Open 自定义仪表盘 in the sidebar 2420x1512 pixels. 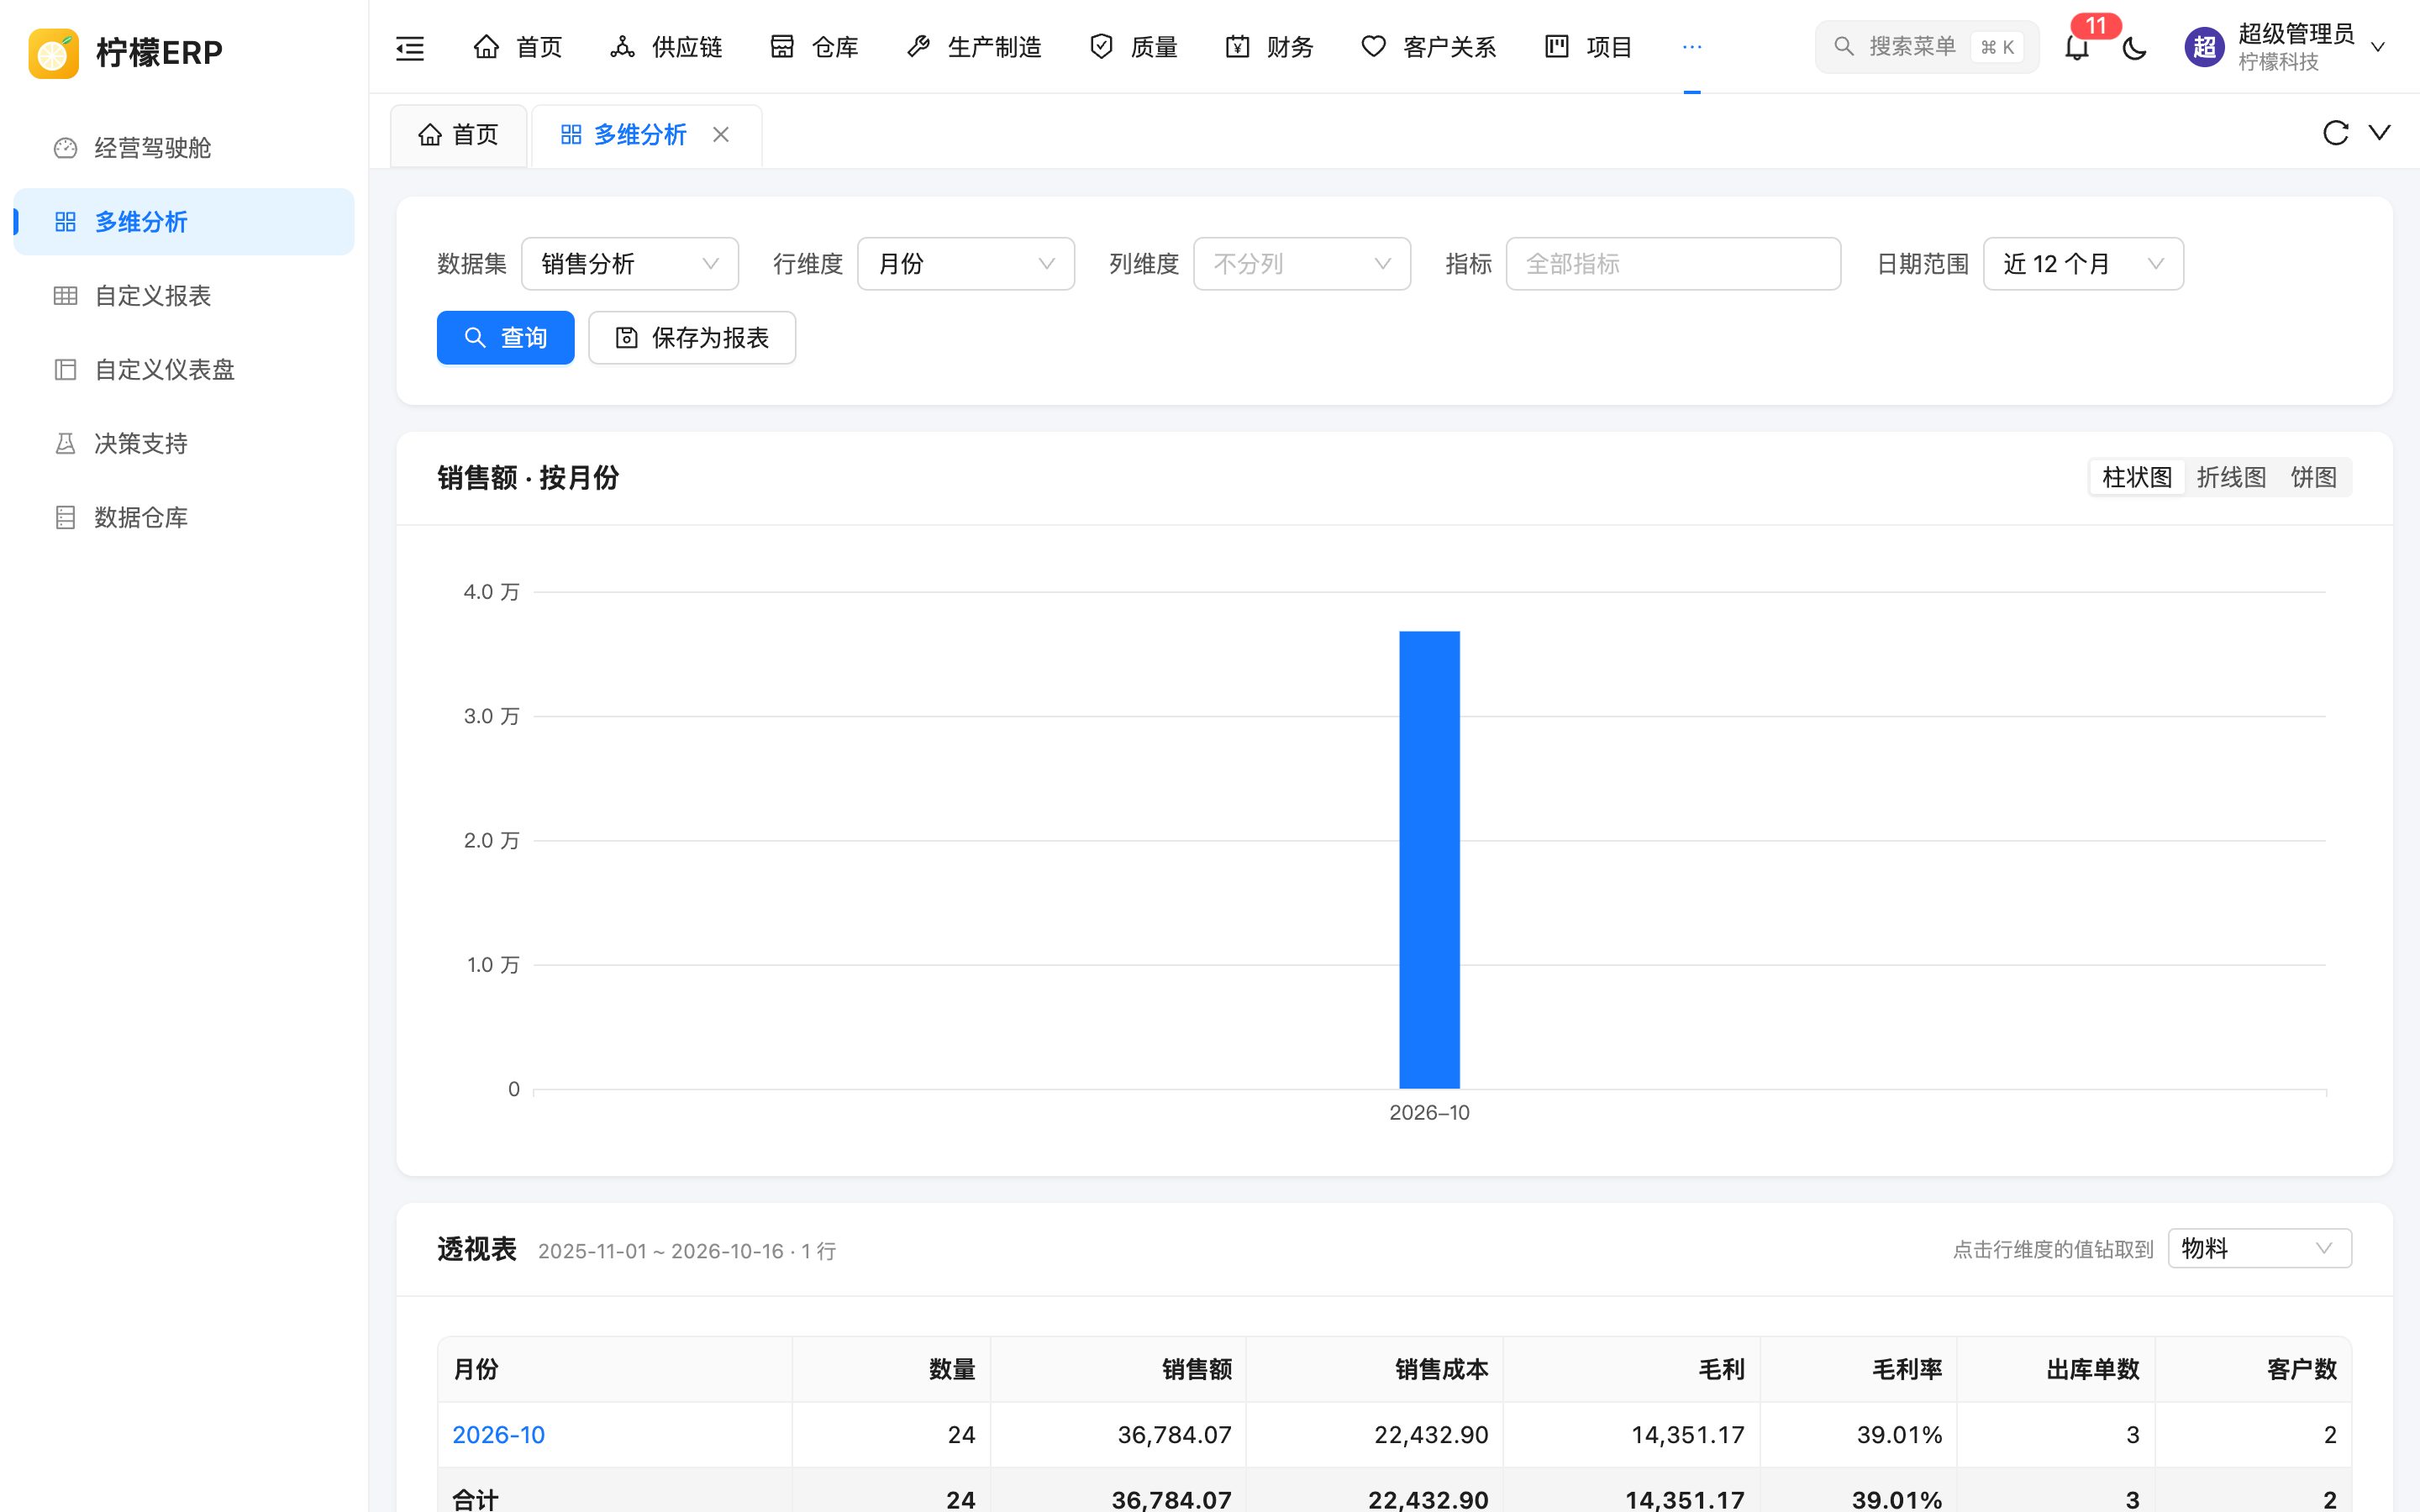coord(184,370)
